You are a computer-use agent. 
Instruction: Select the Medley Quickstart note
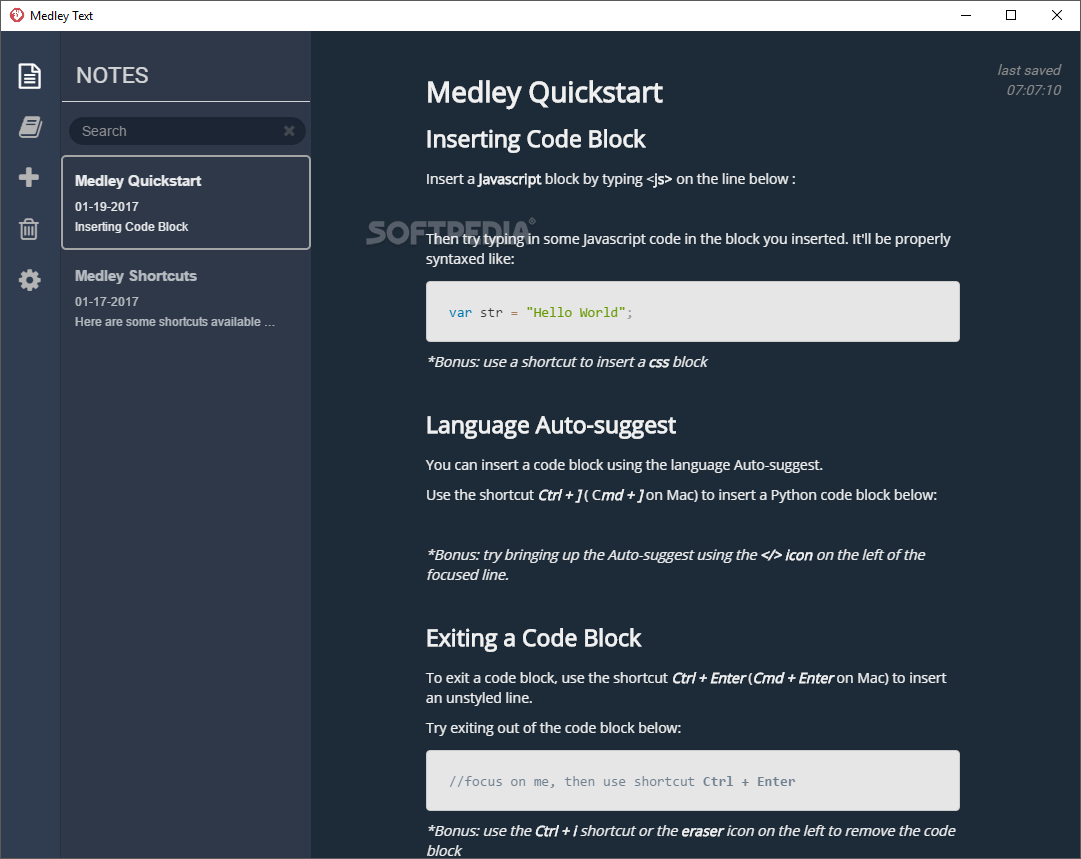[x=186, y=202]
